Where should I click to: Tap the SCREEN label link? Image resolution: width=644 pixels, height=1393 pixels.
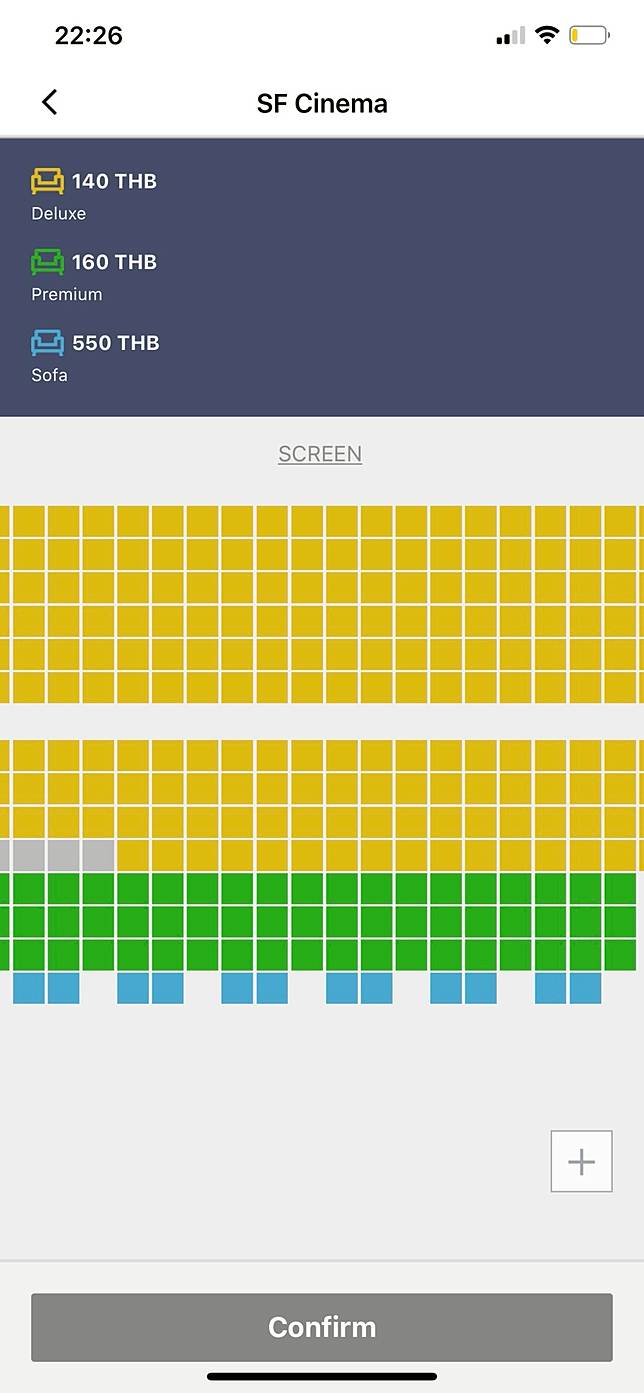(320, 454)
